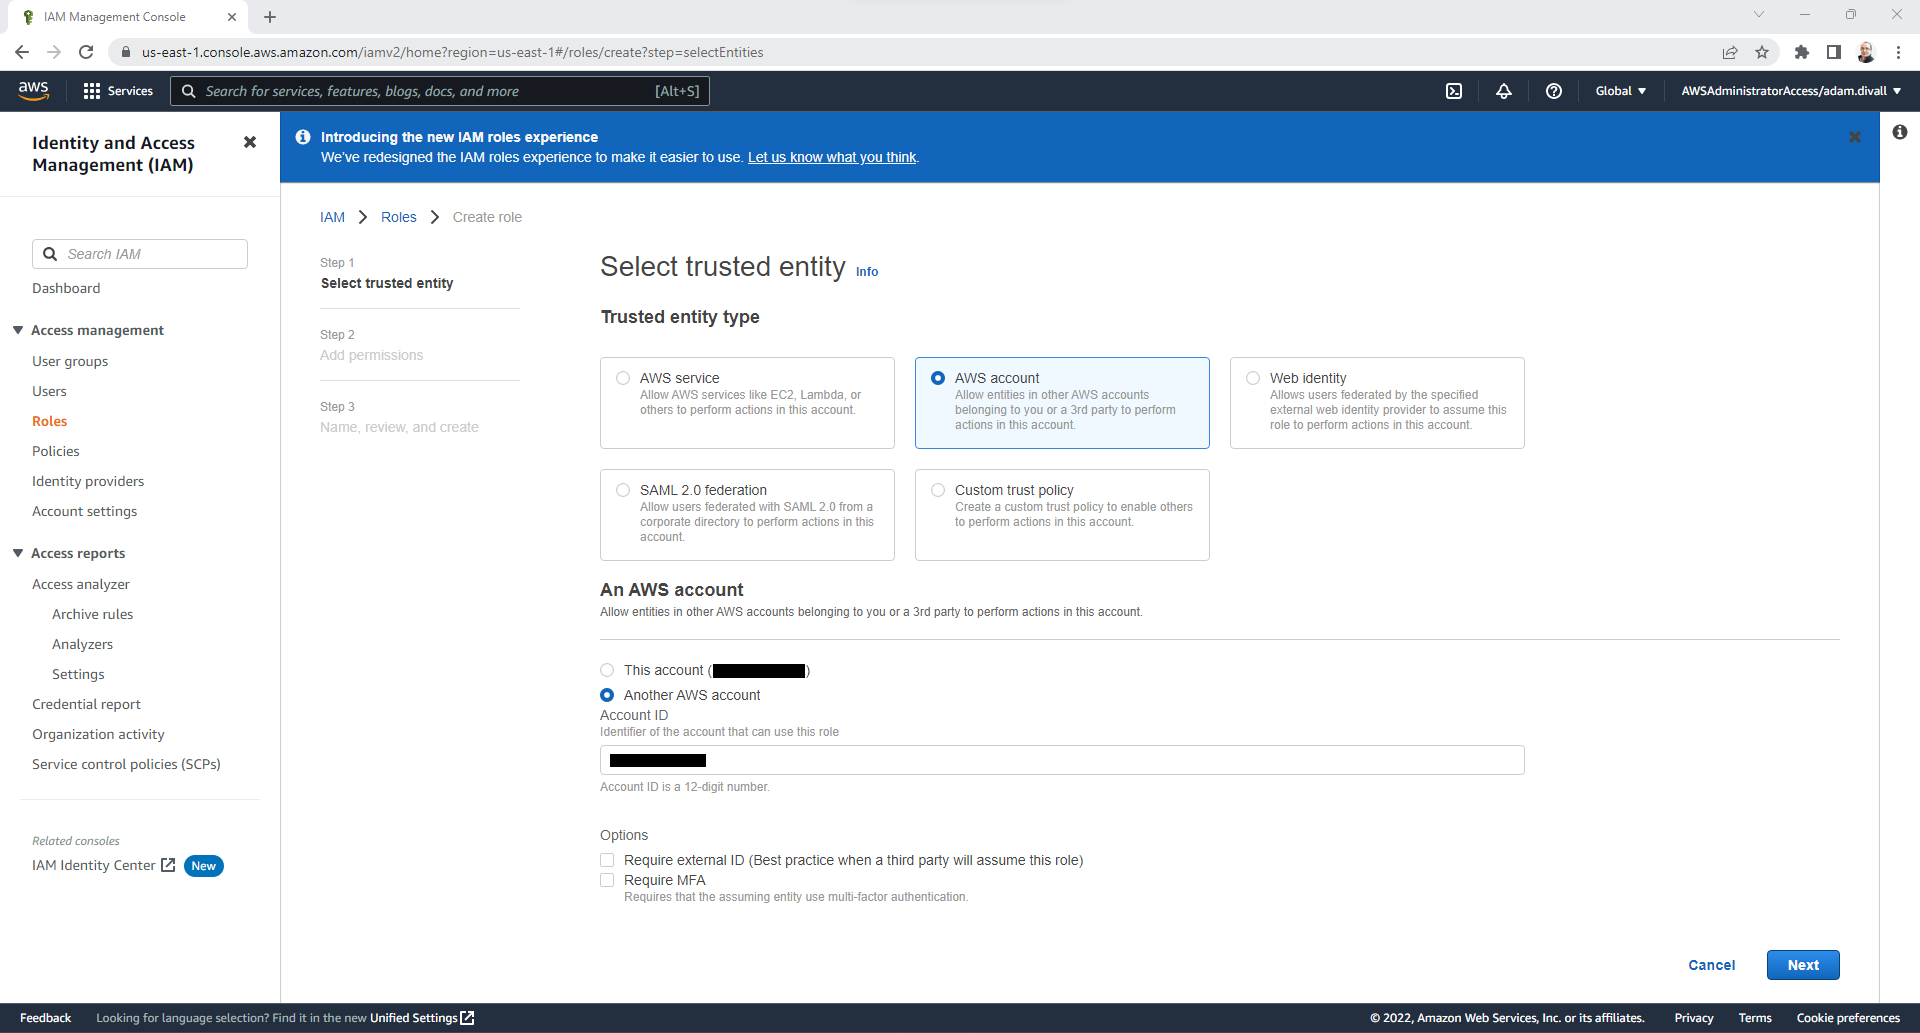Launch CloudShell terminal icon
The height and width of the screenshot is (1033, 1920).
point(1454,91)
